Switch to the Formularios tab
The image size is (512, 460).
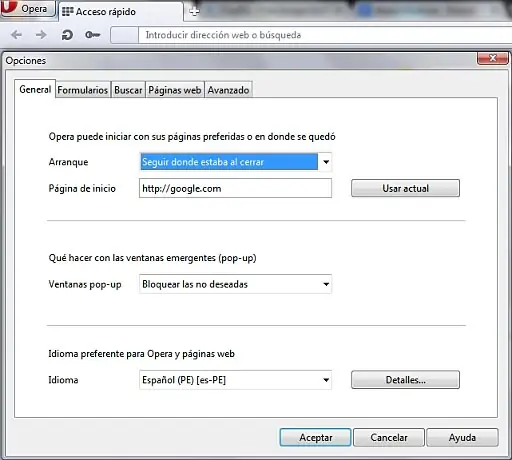[83, 90]
